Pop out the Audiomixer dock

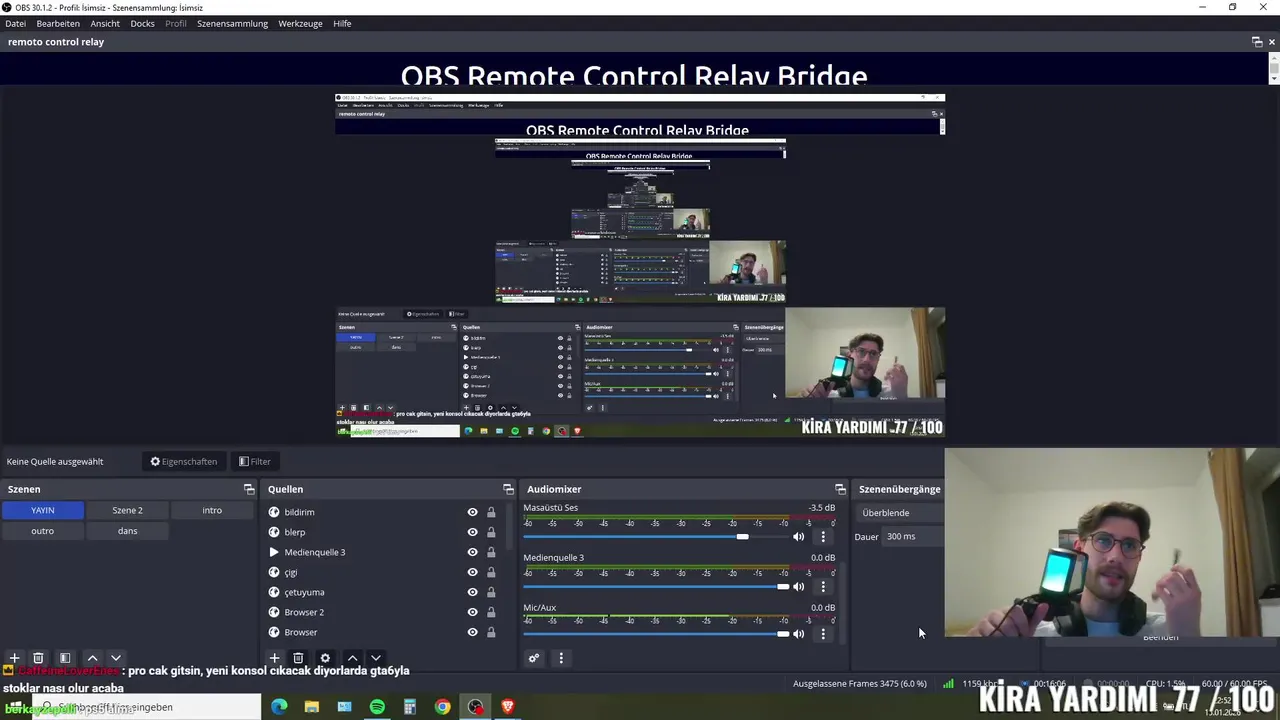[x=840, y=489]
